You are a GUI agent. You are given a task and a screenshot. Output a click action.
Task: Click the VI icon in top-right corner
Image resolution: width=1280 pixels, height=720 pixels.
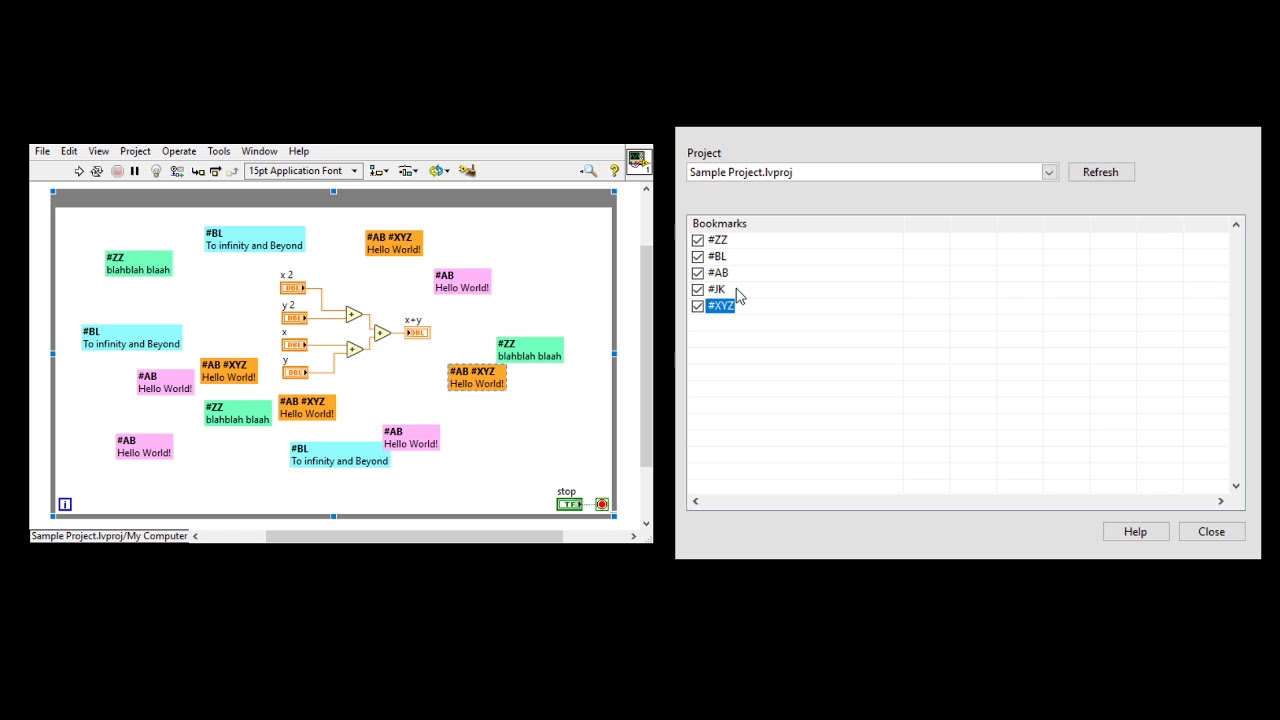tap(638, 160)
